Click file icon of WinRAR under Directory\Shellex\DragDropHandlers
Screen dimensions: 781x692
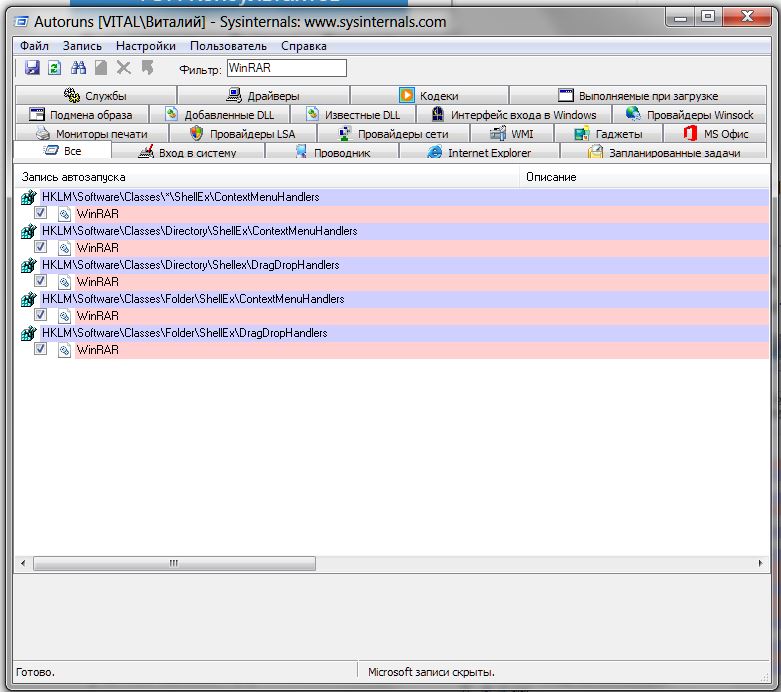(x=64, y=282)
